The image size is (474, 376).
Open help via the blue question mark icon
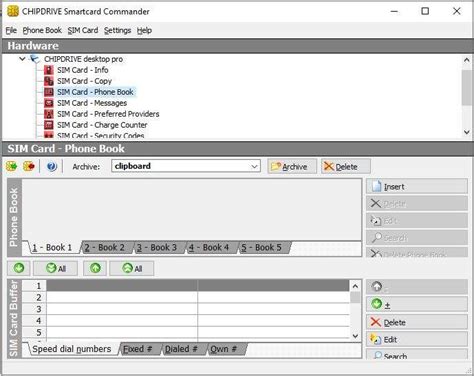click(52, 166)
